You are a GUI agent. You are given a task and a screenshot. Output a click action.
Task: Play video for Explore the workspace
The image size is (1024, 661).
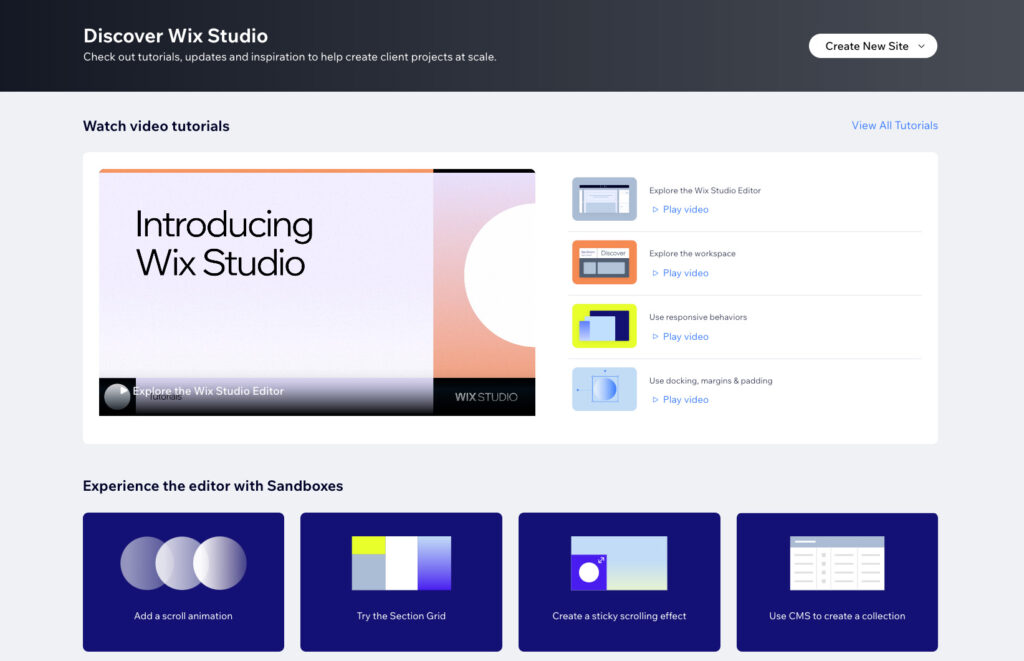click(680, 273)
